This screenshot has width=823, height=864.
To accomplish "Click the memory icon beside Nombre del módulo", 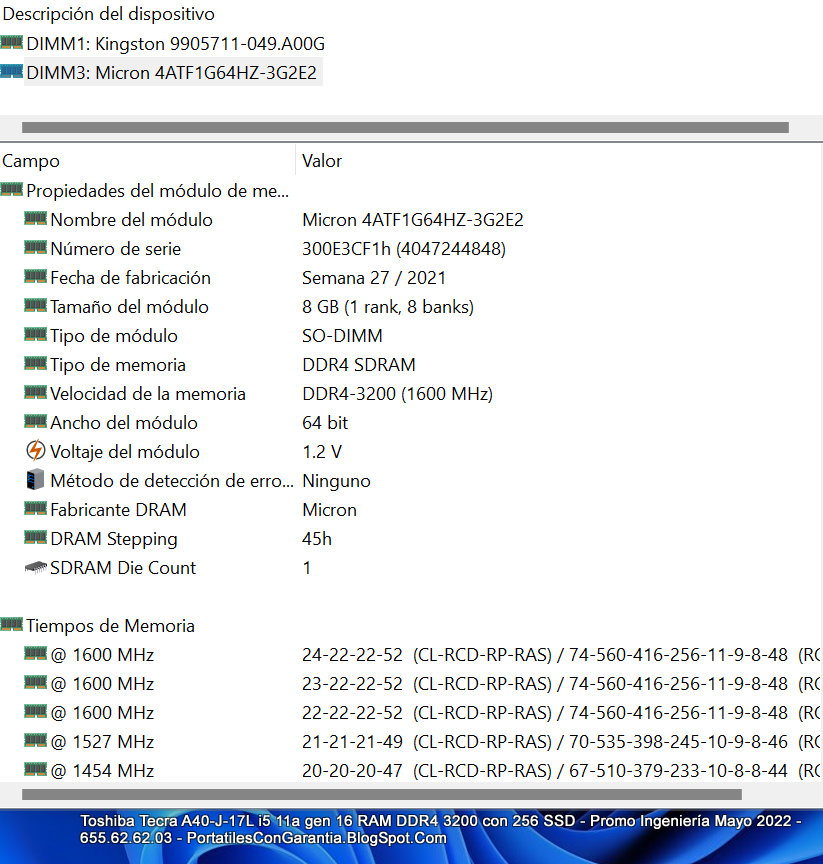I will tap(36, 219).
